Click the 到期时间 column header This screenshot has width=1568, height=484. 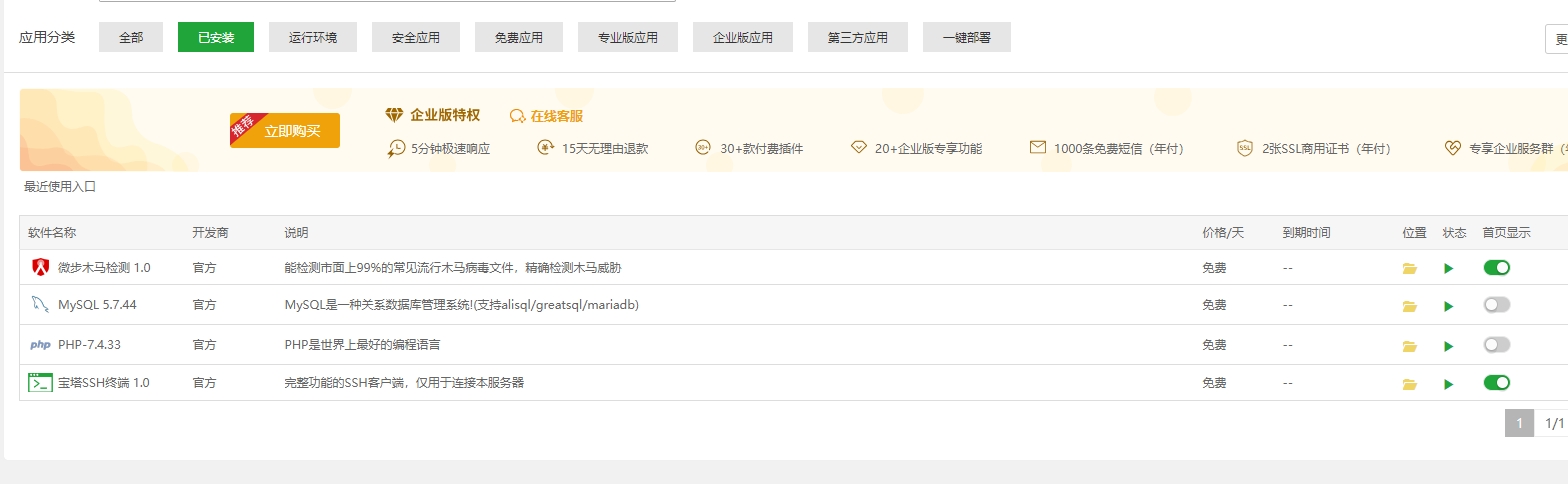1306,233
